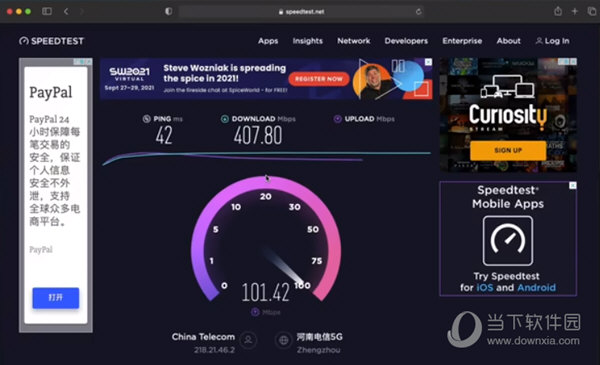Click the SW2021 Virtual logo
The width and height of the screenshot is (600, 365).
coord(129,74)
